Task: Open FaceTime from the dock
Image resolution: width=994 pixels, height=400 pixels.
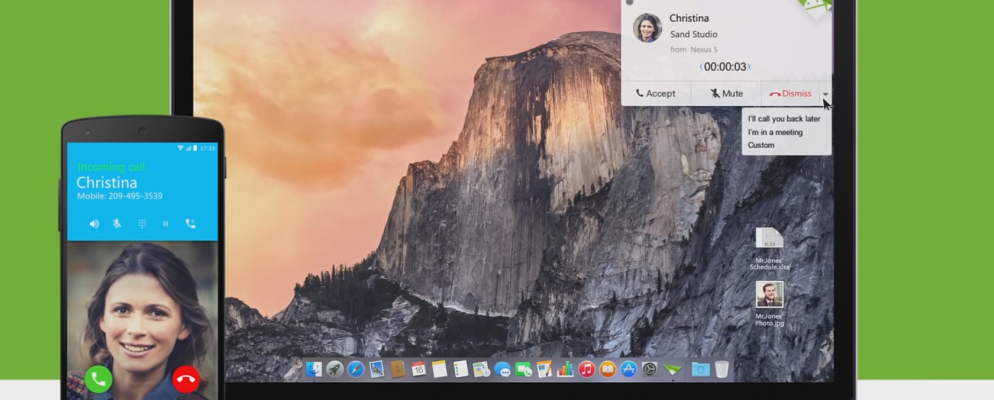Action: coord(523,370)
